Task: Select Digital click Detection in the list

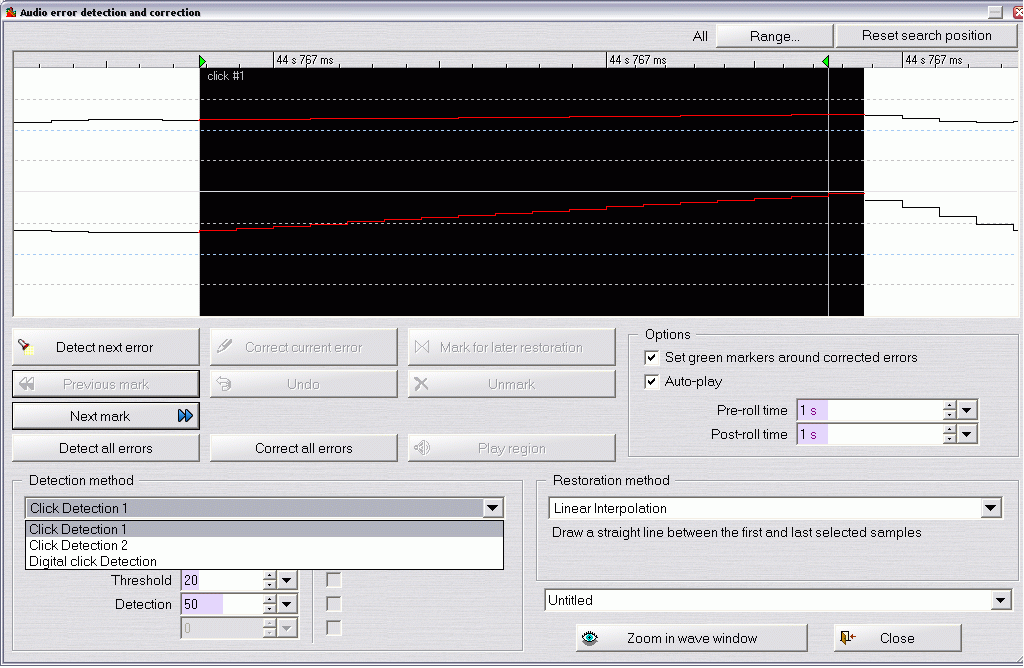Action: 264,562
